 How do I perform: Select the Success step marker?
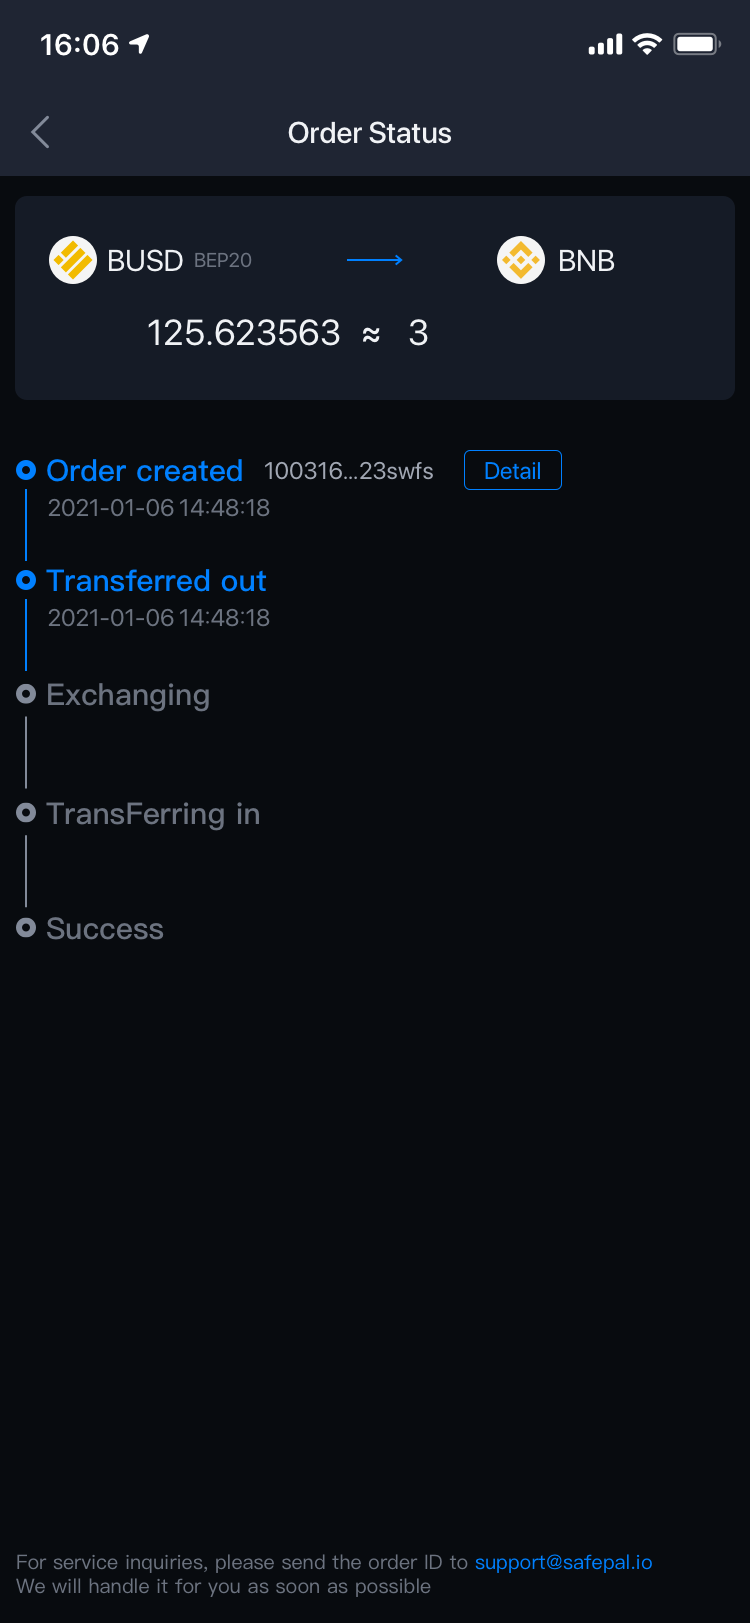pyautogui.click(x=27, y=928)
